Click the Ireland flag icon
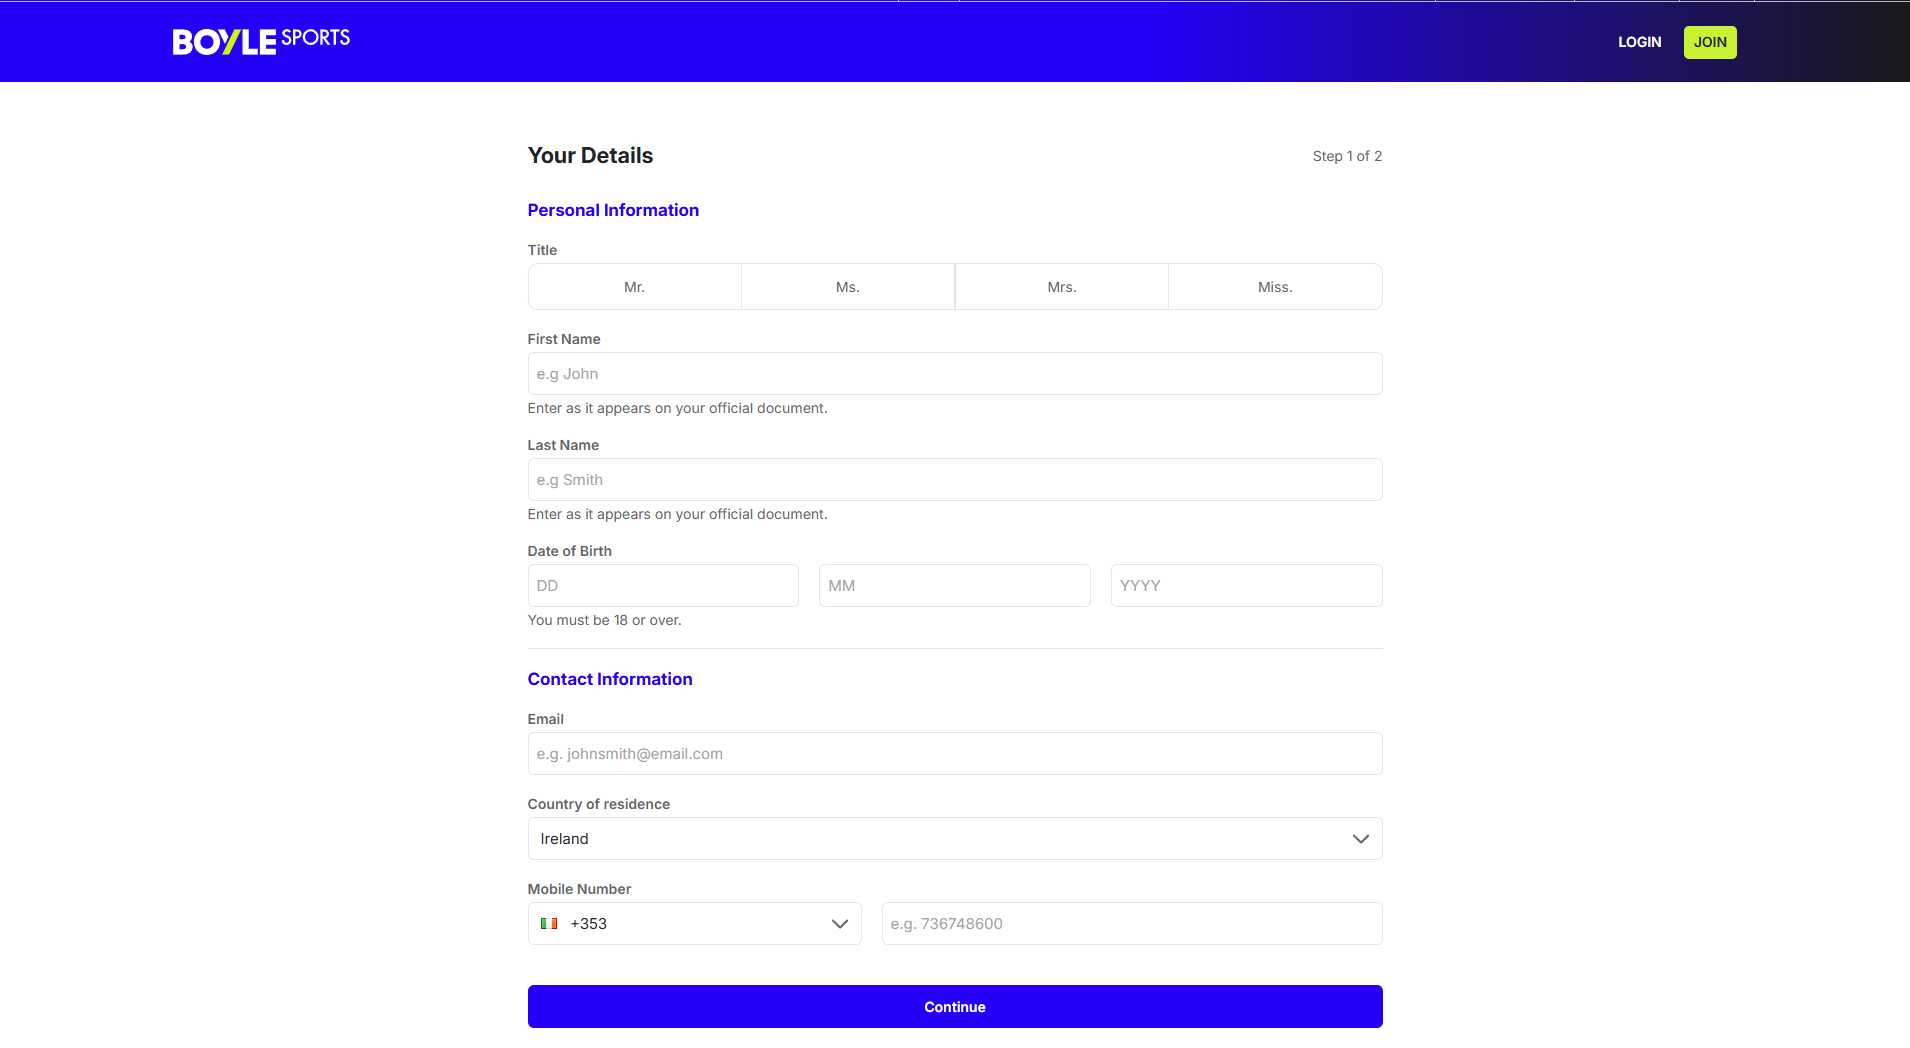Viewport: 1910px width, 1048px height. 549,924
